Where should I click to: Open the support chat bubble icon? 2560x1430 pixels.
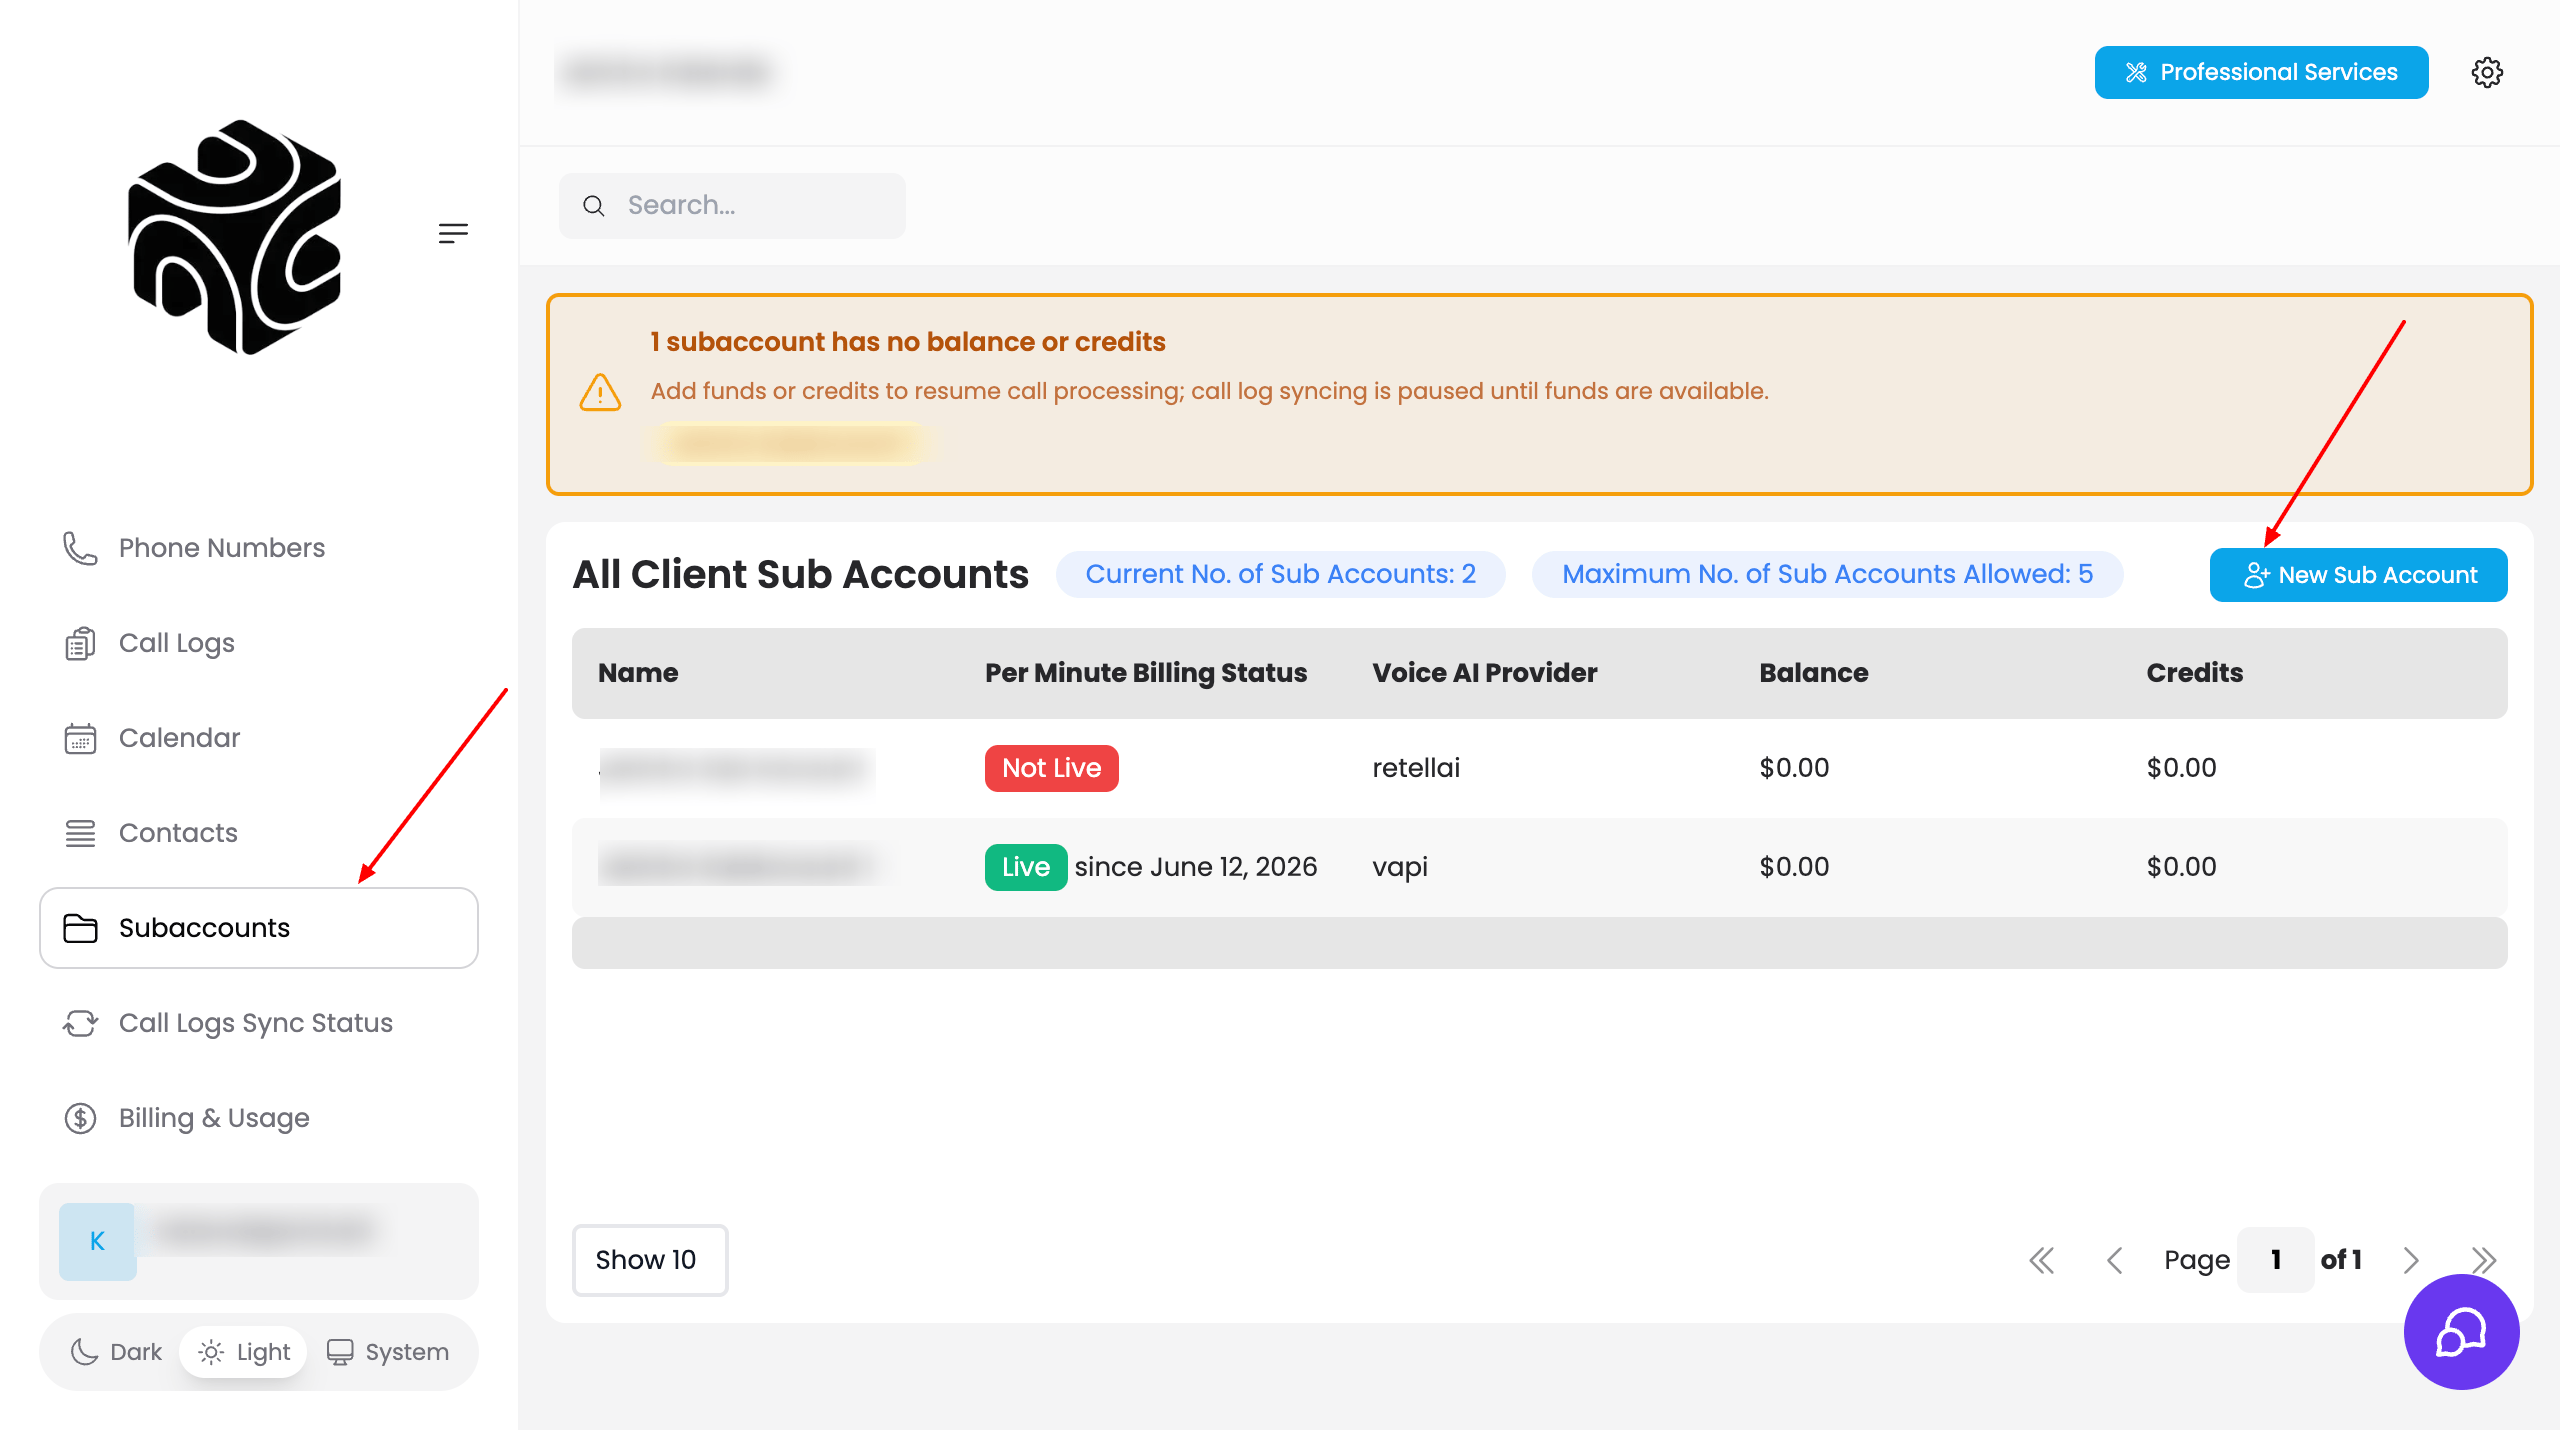(x=2461, y=1331)
